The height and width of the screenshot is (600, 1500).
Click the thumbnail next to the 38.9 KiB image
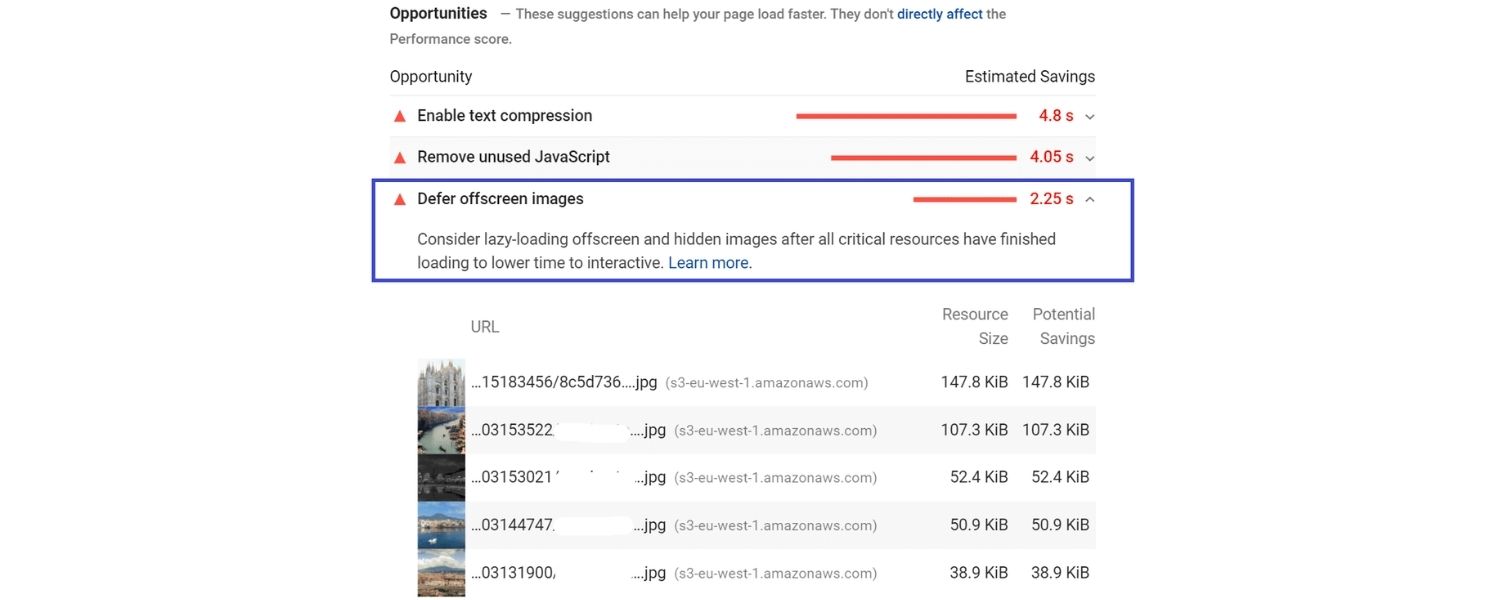[441, 572]
